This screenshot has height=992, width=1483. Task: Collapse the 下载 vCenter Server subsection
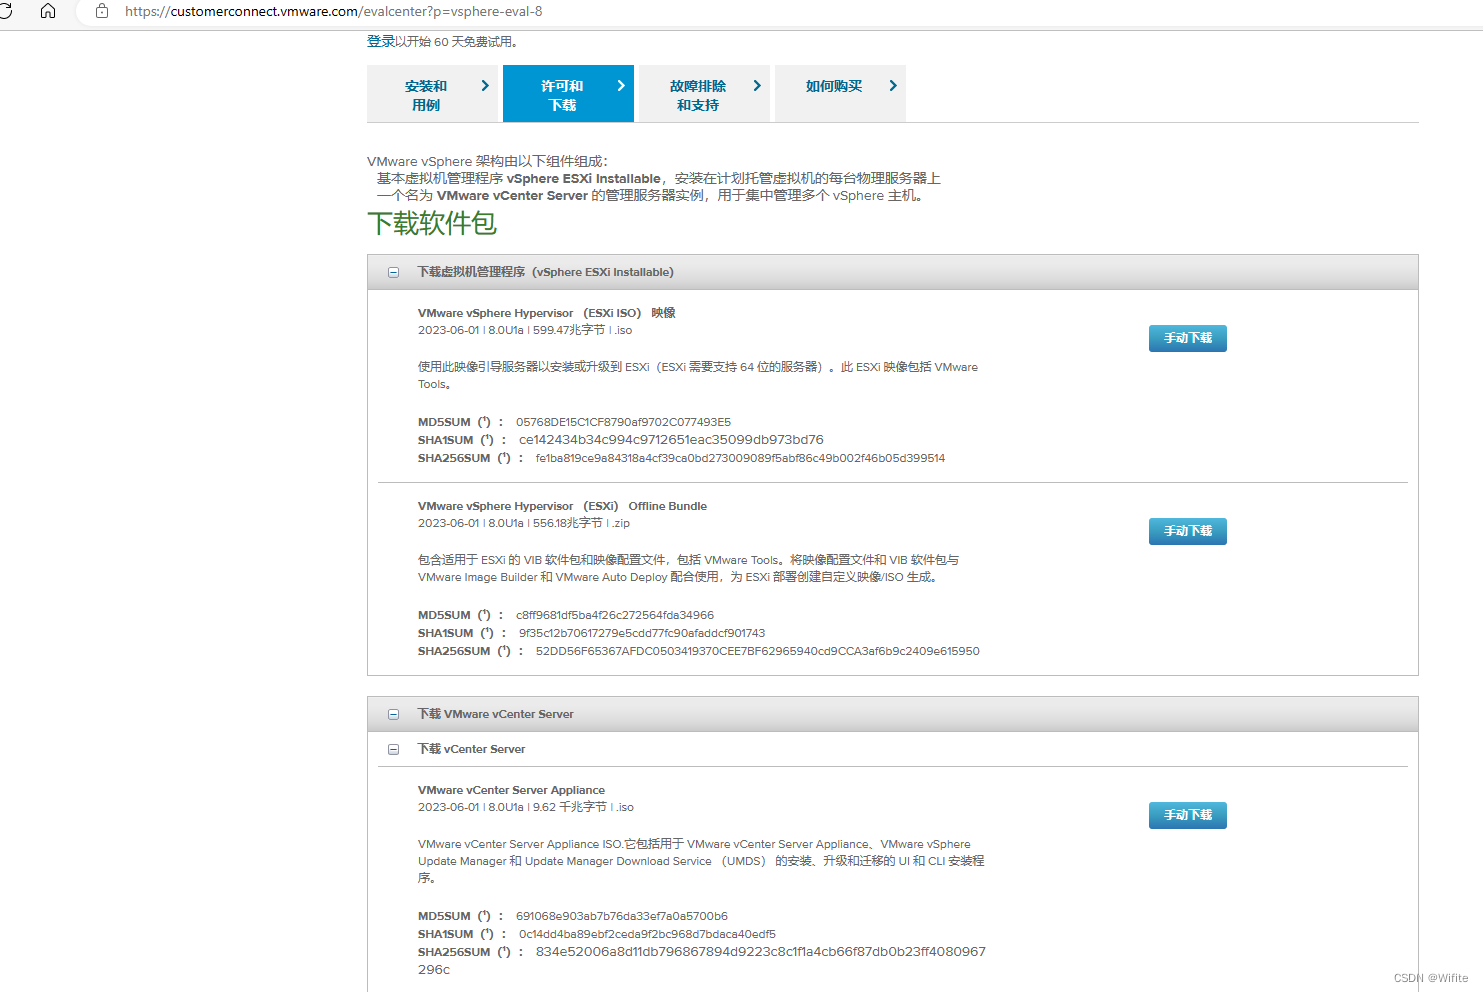(x=393, y=749)
